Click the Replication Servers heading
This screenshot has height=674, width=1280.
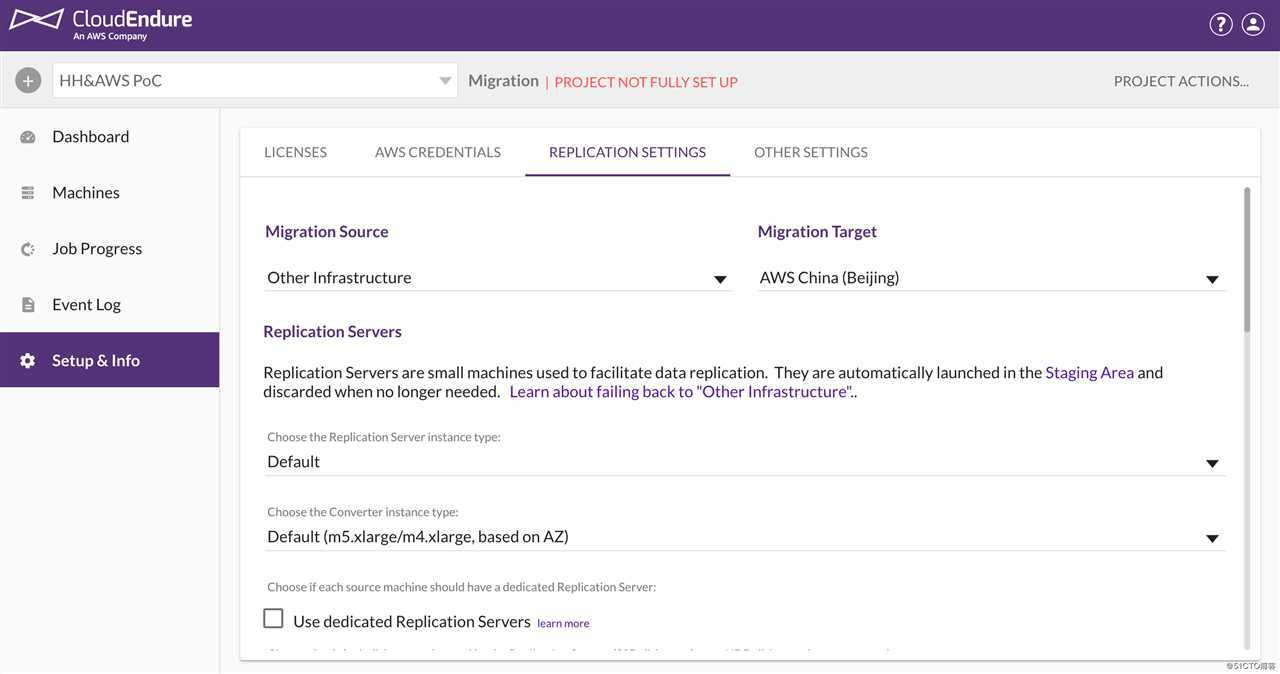pyautogui.click(x=332, y=331)
